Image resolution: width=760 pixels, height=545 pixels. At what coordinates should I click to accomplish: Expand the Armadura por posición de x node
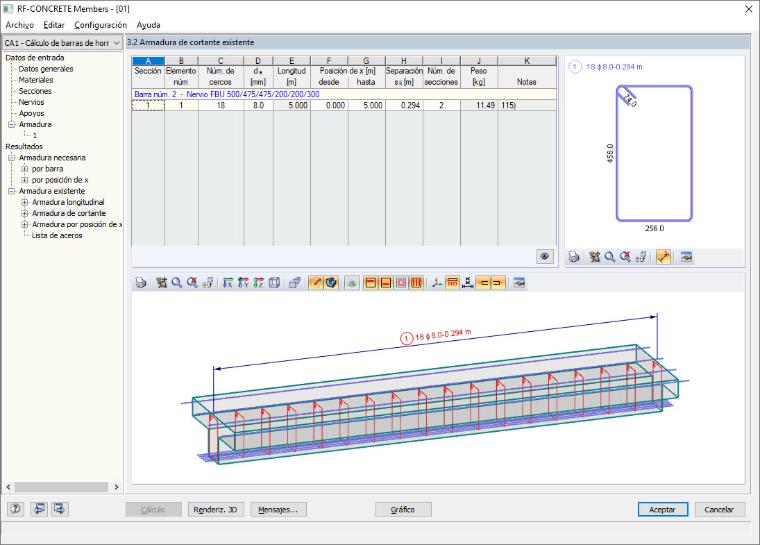[24, 224]
